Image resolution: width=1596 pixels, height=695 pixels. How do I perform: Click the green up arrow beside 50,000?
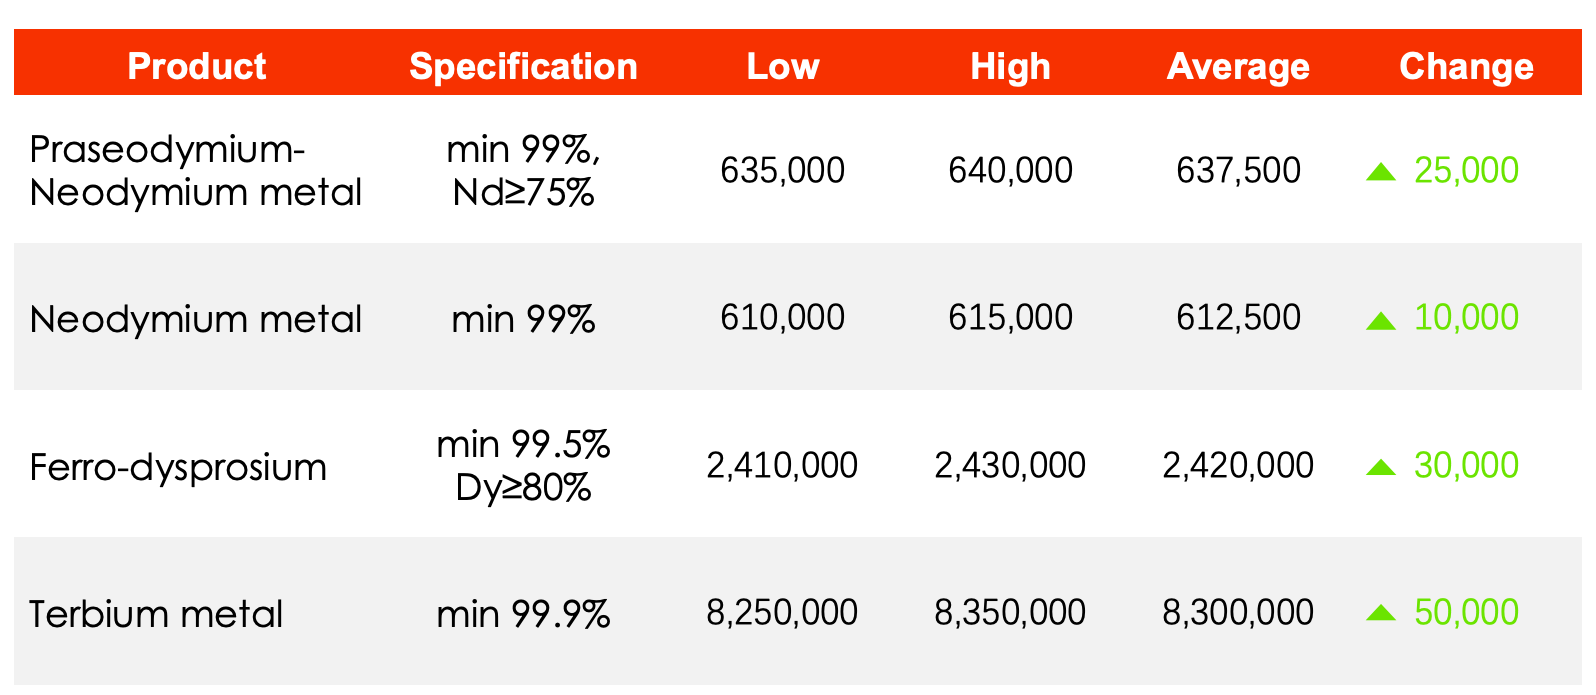[1380, 613]
